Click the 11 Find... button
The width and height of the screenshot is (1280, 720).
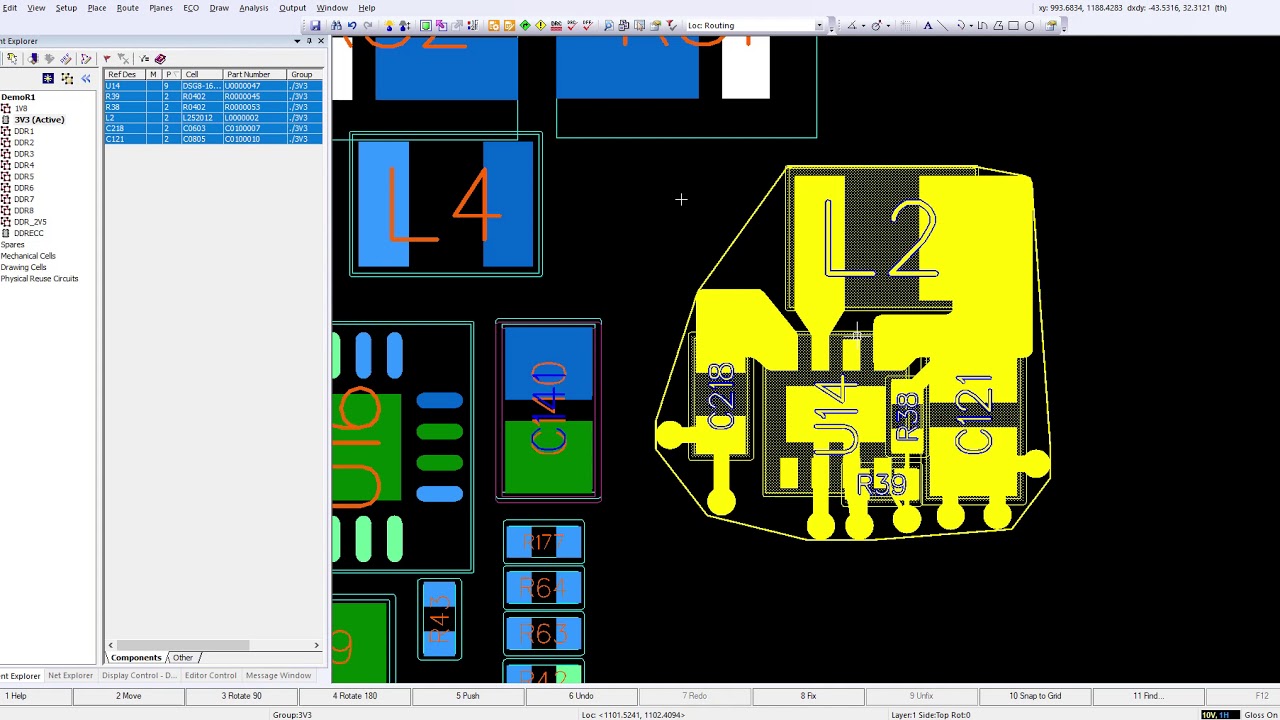click(1147, 696)
